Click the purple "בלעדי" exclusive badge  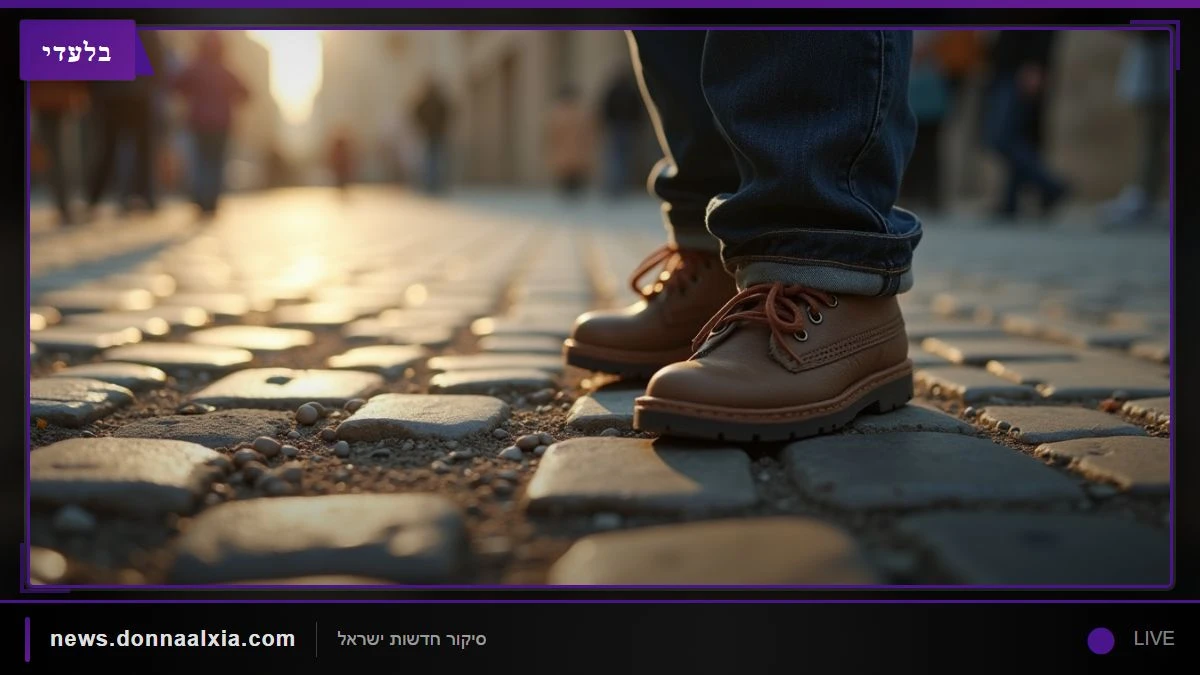(77, 50)
